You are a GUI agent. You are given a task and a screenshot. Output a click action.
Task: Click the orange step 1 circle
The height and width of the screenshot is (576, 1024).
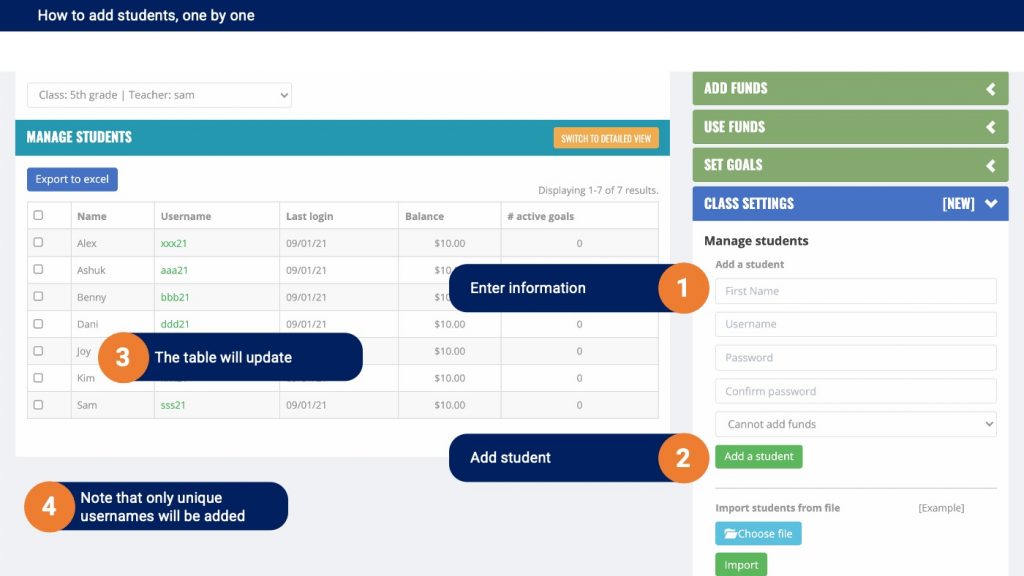(683, 288)
